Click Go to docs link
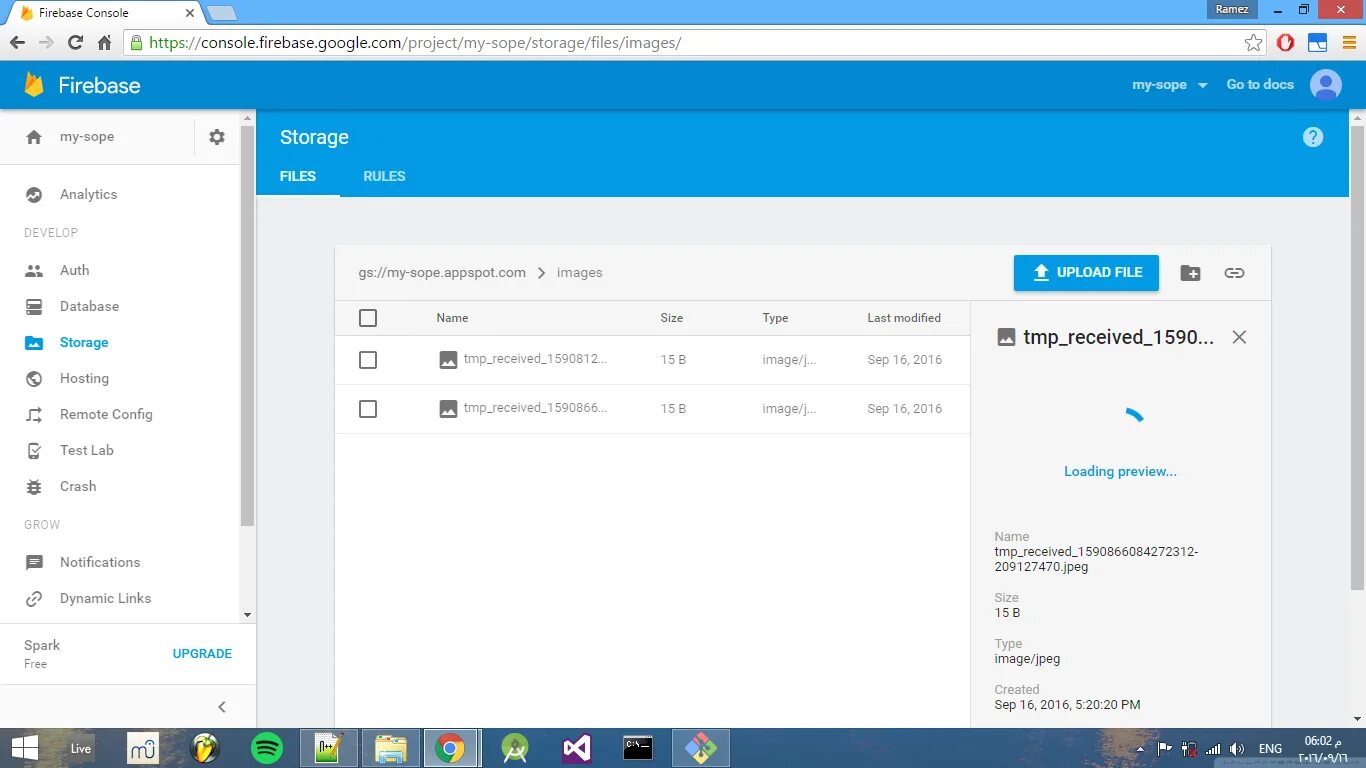This screenshot has height=768, width=1366. coord(1260,85)
